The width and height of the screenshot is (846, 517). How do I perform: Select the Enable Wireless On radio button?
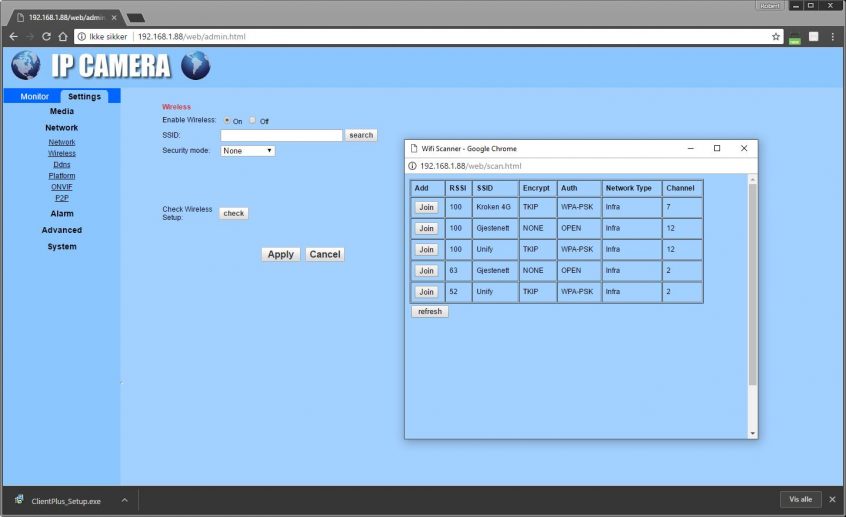pyautogui.click(x=227, y=120)
